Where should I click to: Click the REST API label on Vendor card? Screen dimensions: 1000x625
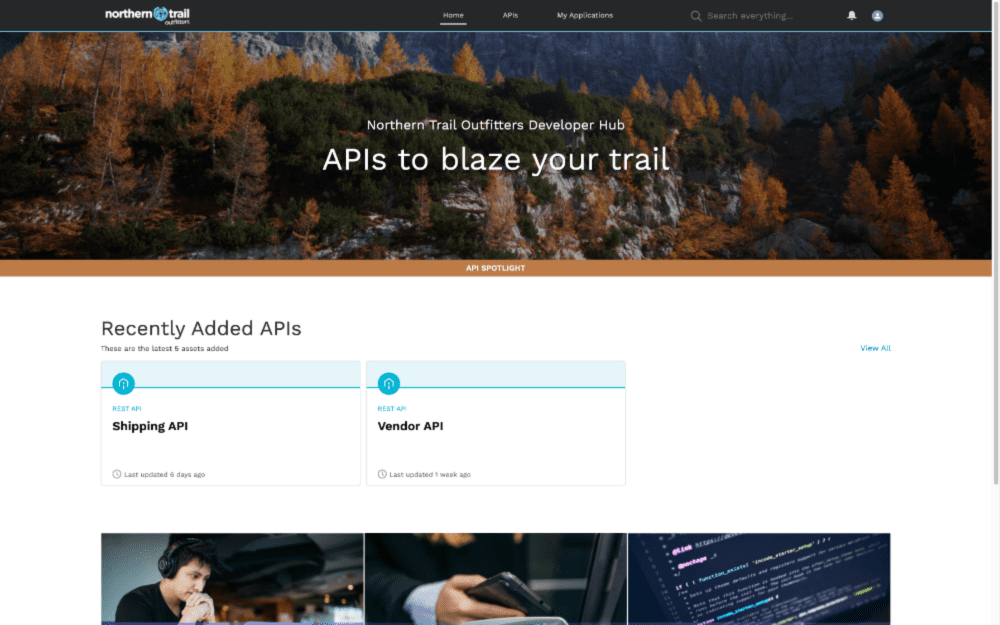point(391,408)
